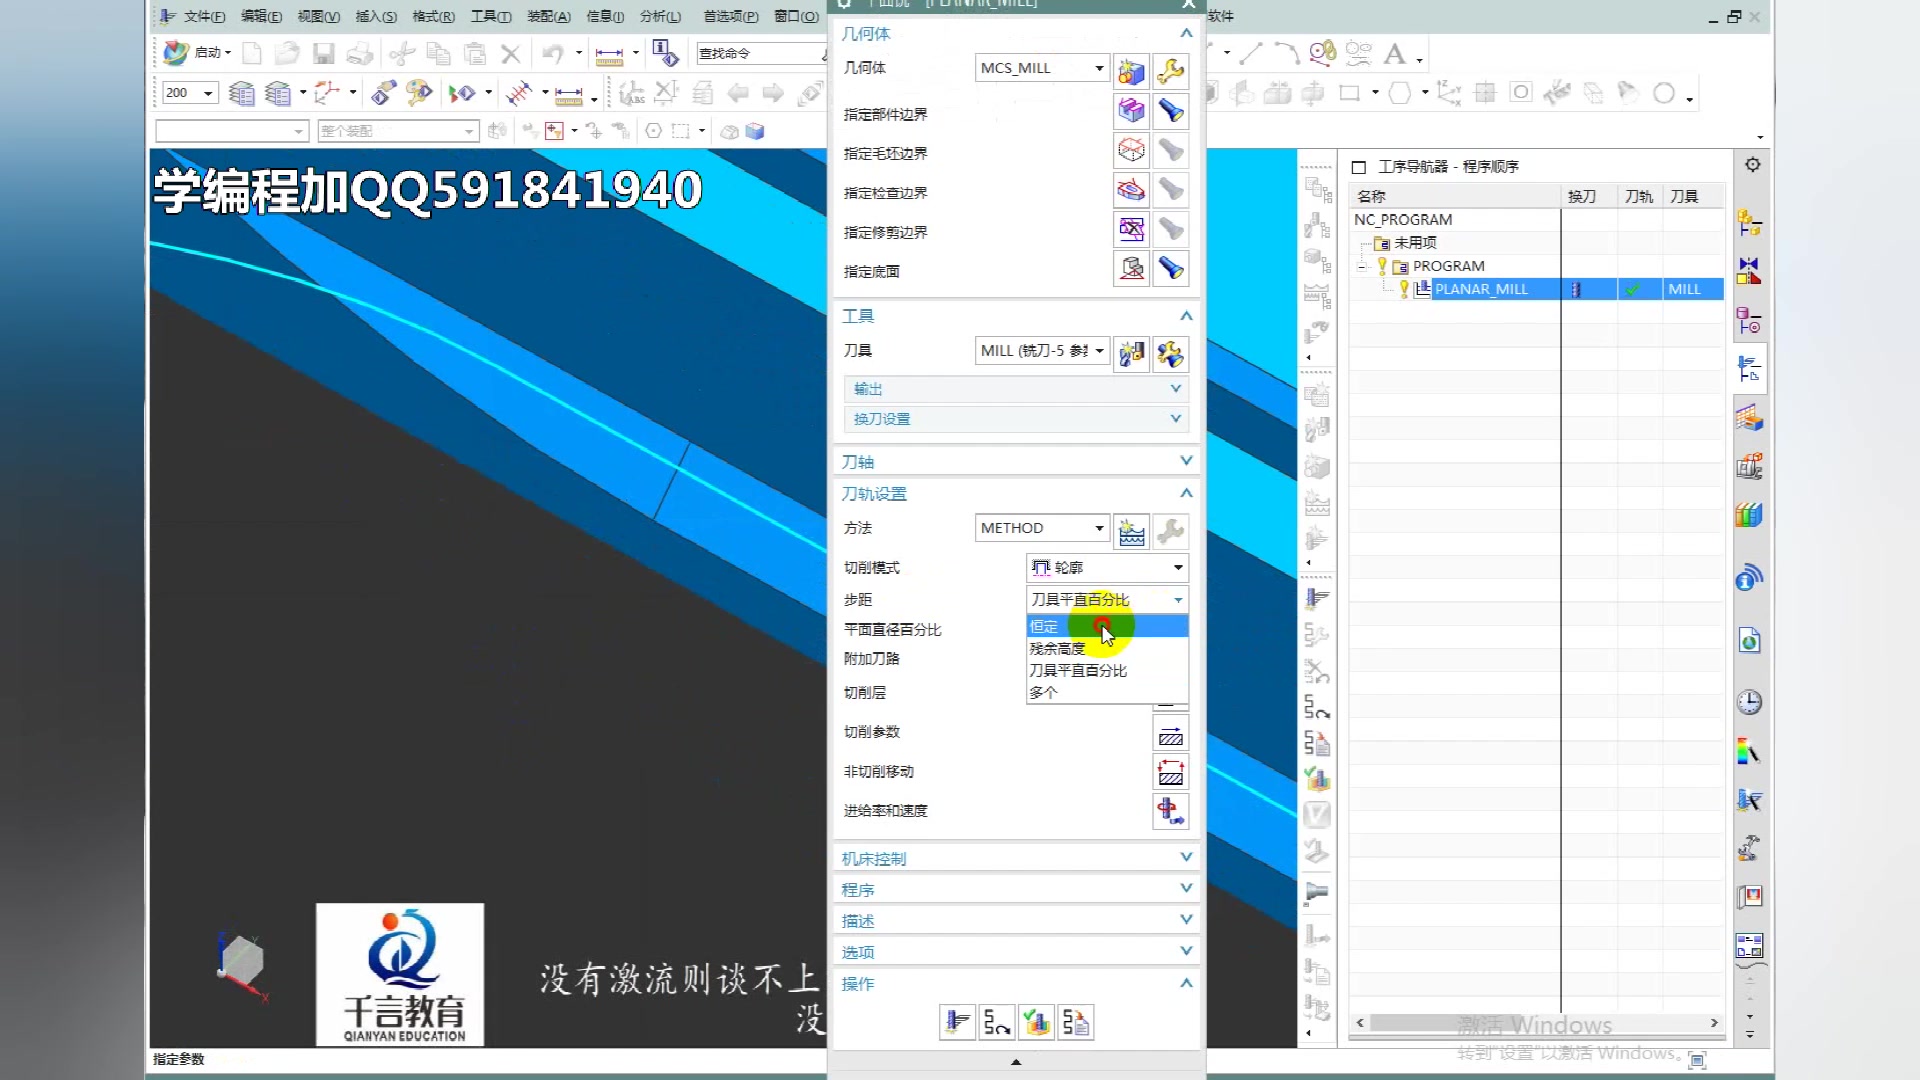Click the Verify toolpath icon
The image size is (1920, 1080).
[x=1036, y=1022]
